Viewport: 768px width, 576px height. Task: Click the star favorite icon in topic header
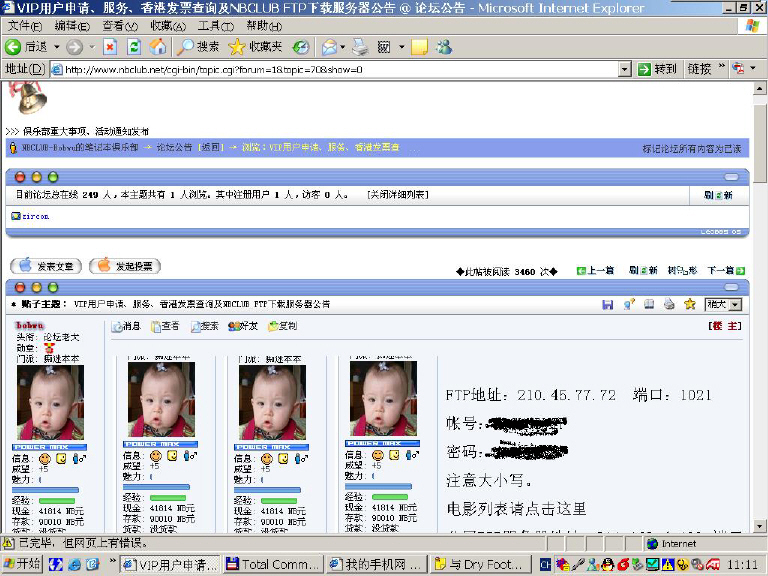pos(689,304)
